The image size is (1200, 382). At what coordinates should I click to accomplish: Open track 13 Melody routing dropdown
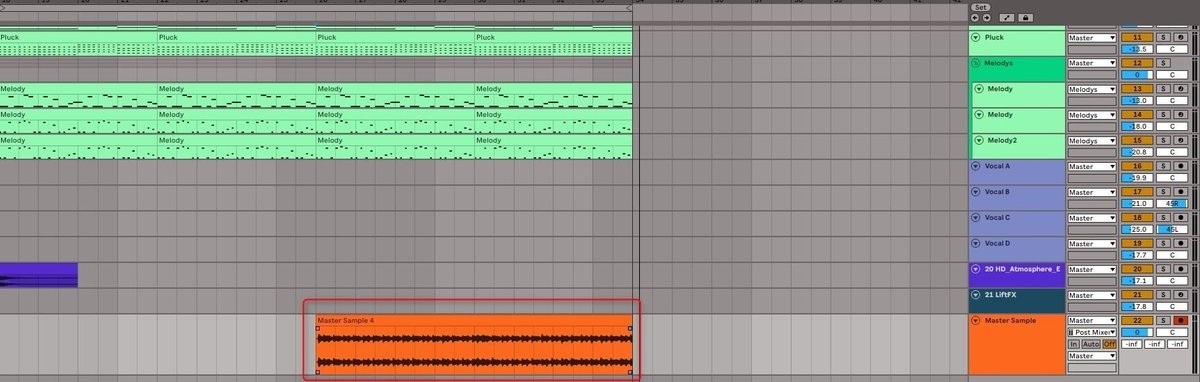1092,89
